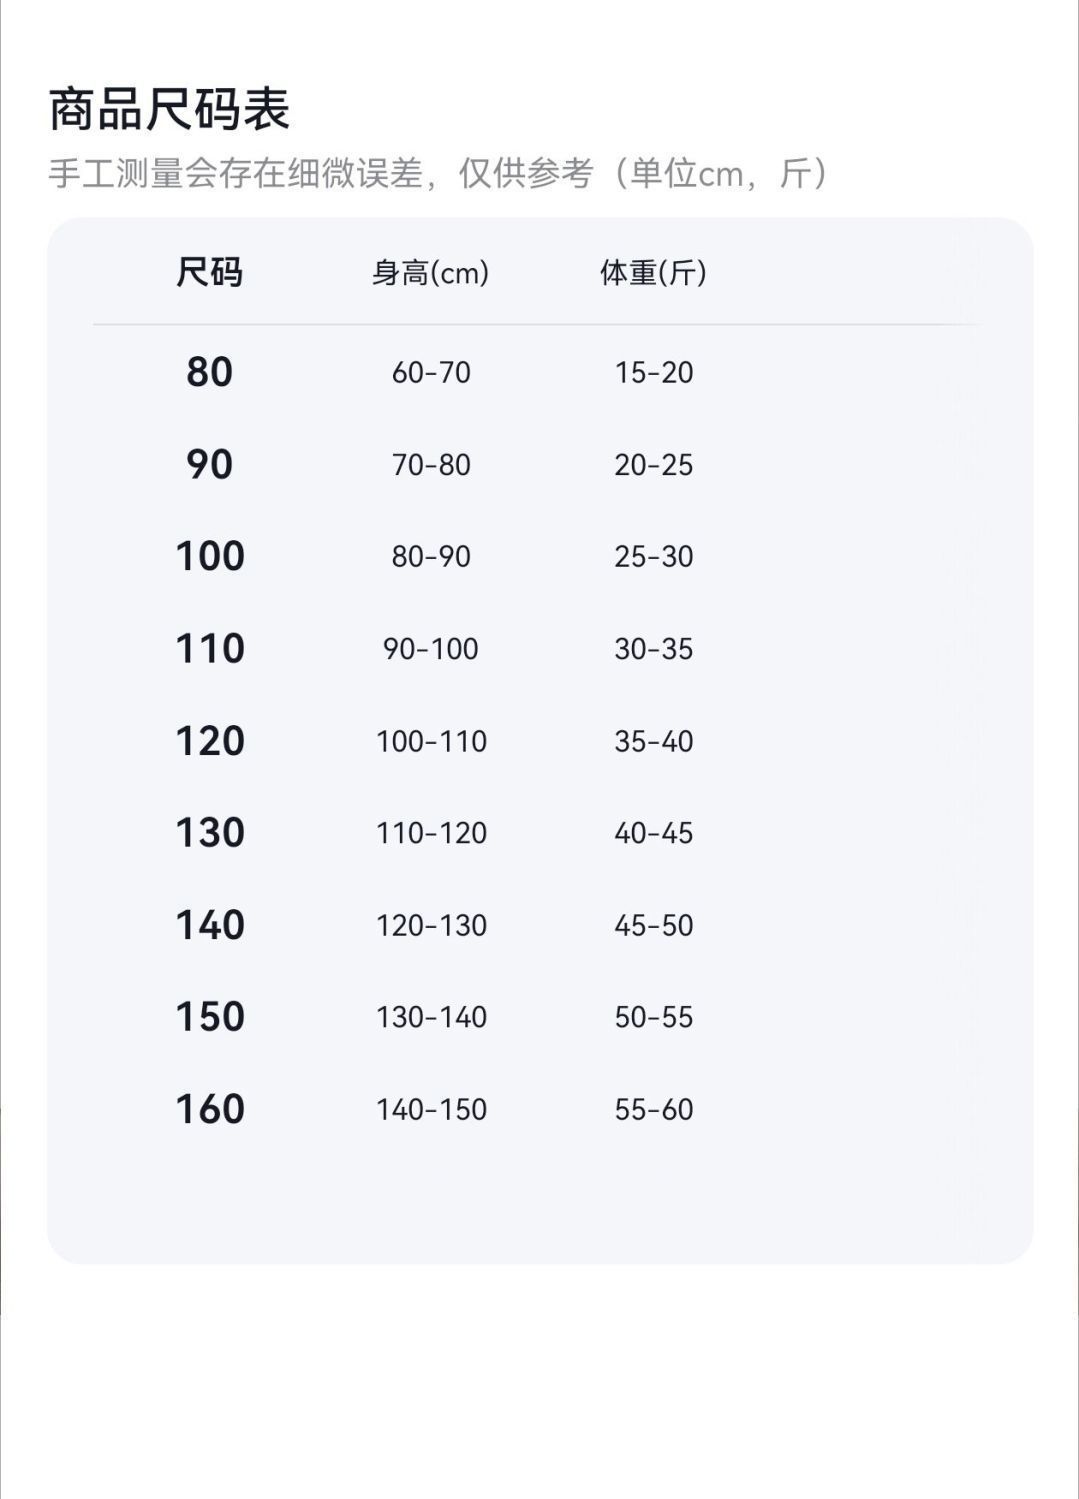Click the measurement error note subtitle
This screenshot has height=1499, width=1079.
pyautogui.click(x=439, y=174)
